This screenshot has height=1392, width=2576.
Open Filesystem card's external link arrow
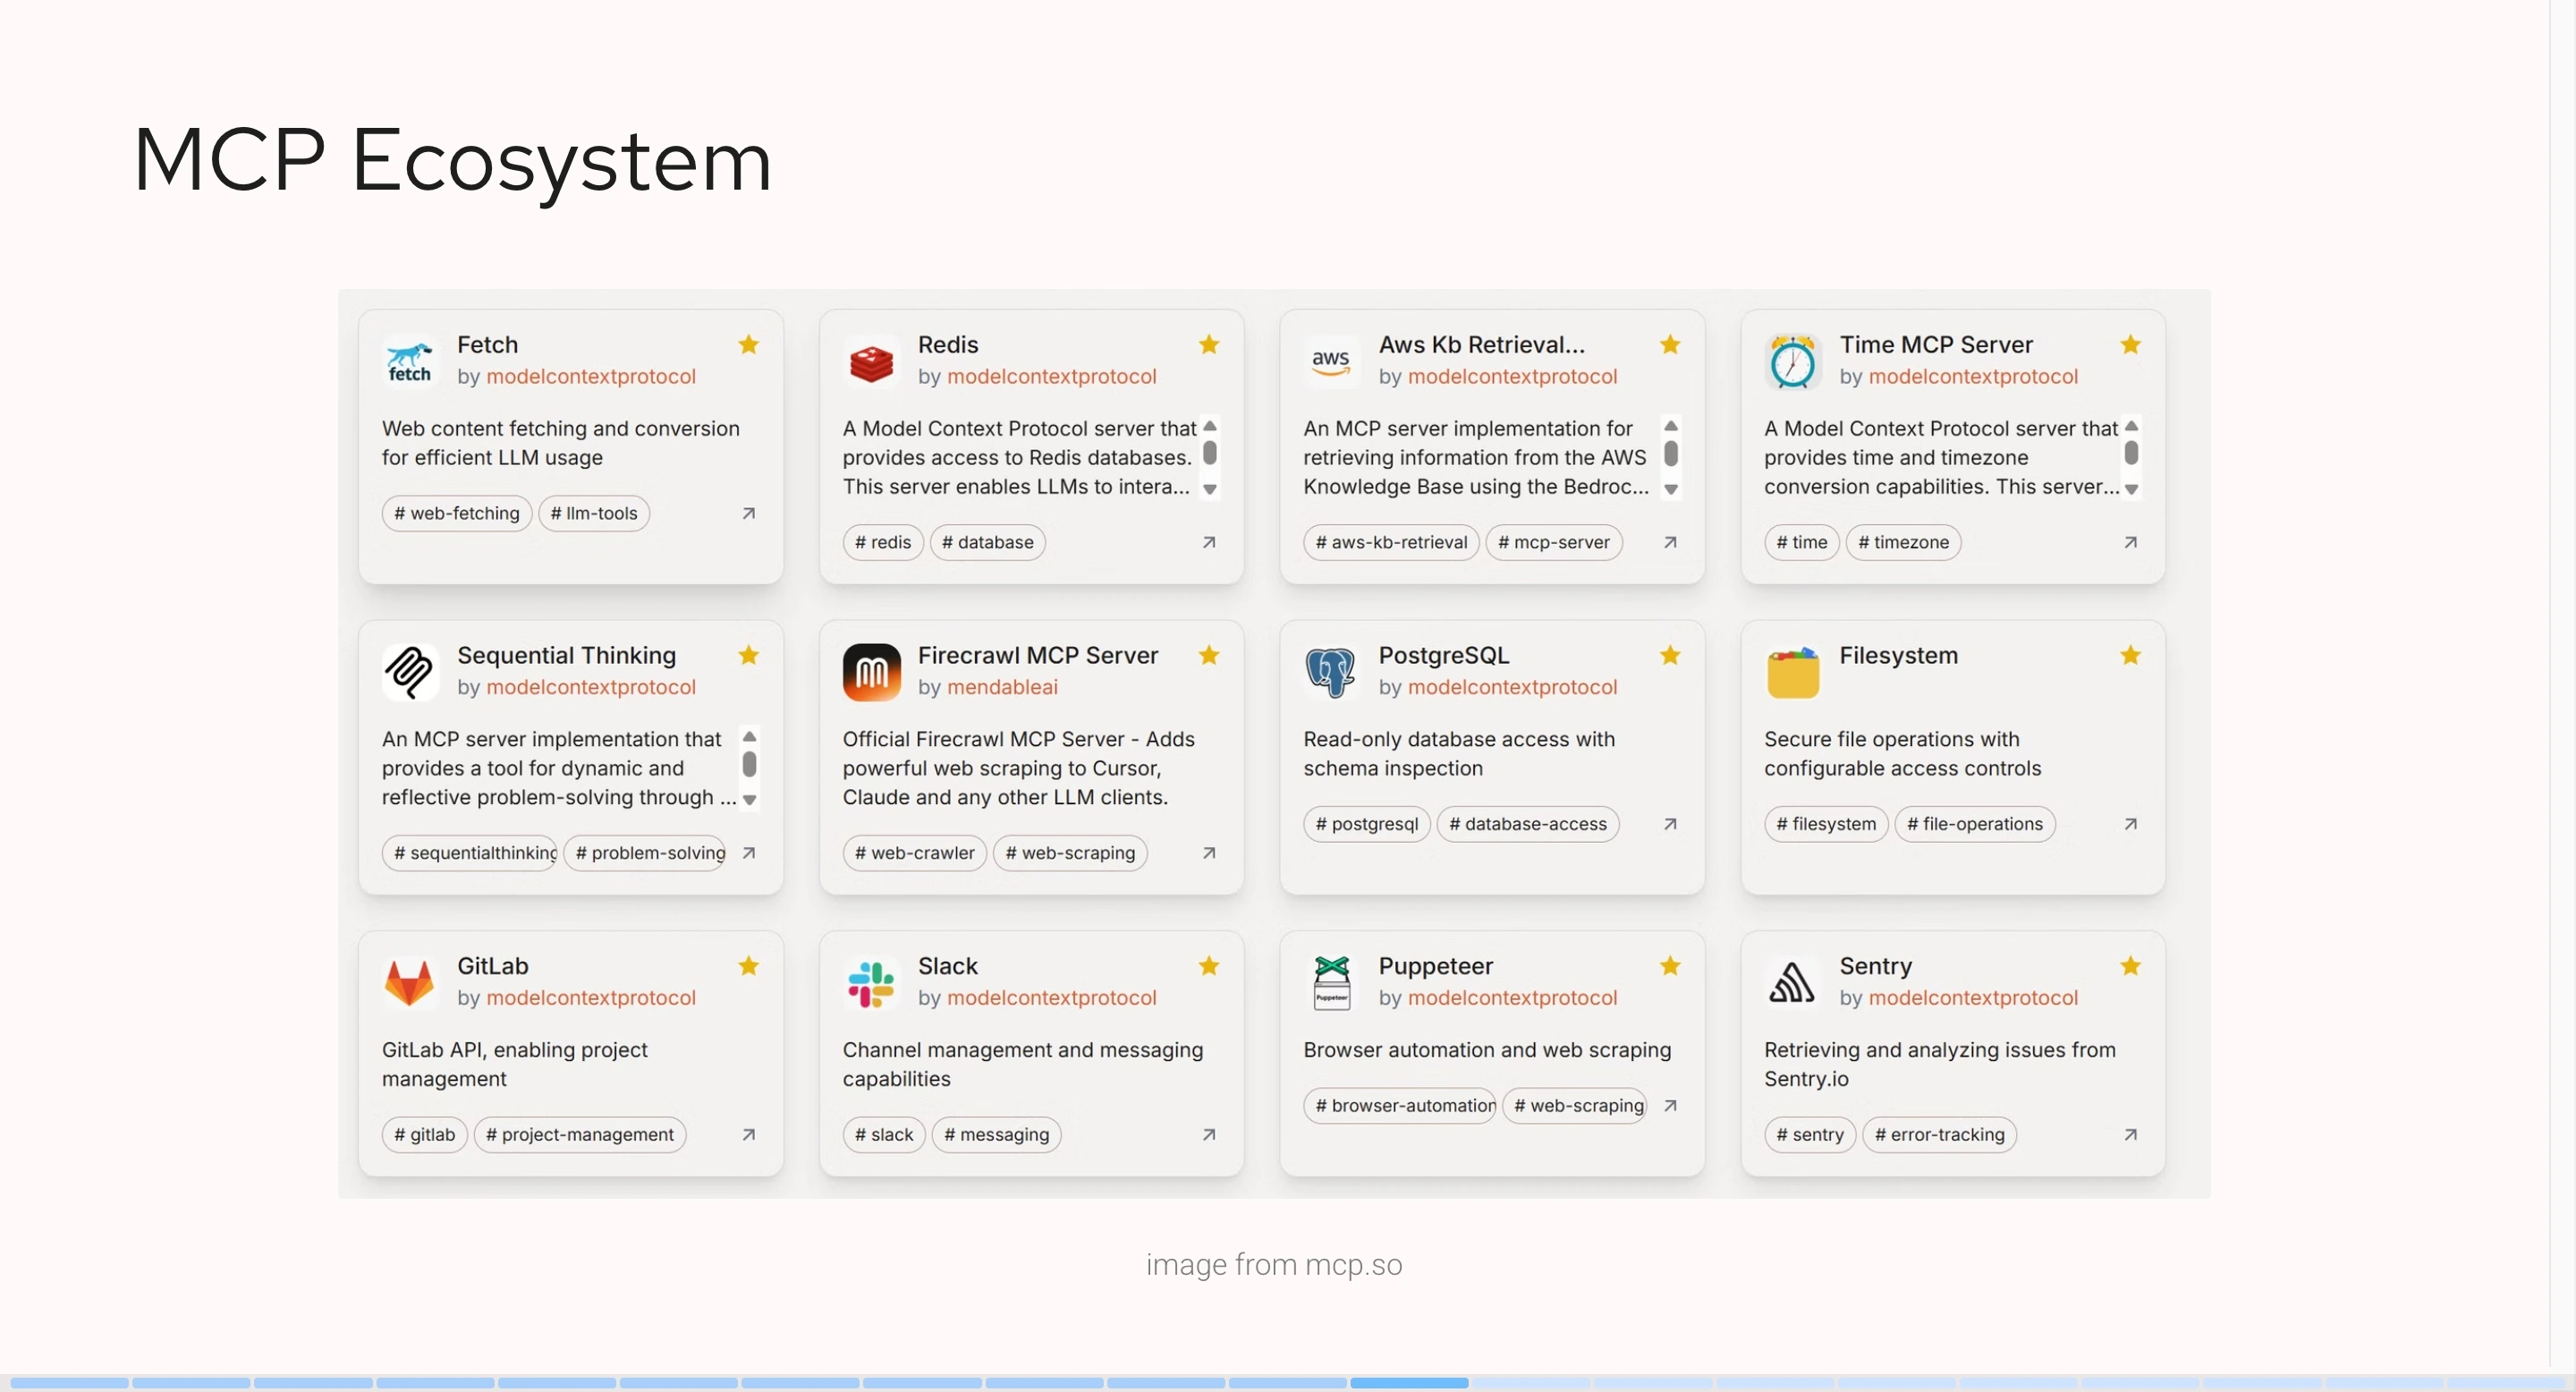[x=2131, y=824]
